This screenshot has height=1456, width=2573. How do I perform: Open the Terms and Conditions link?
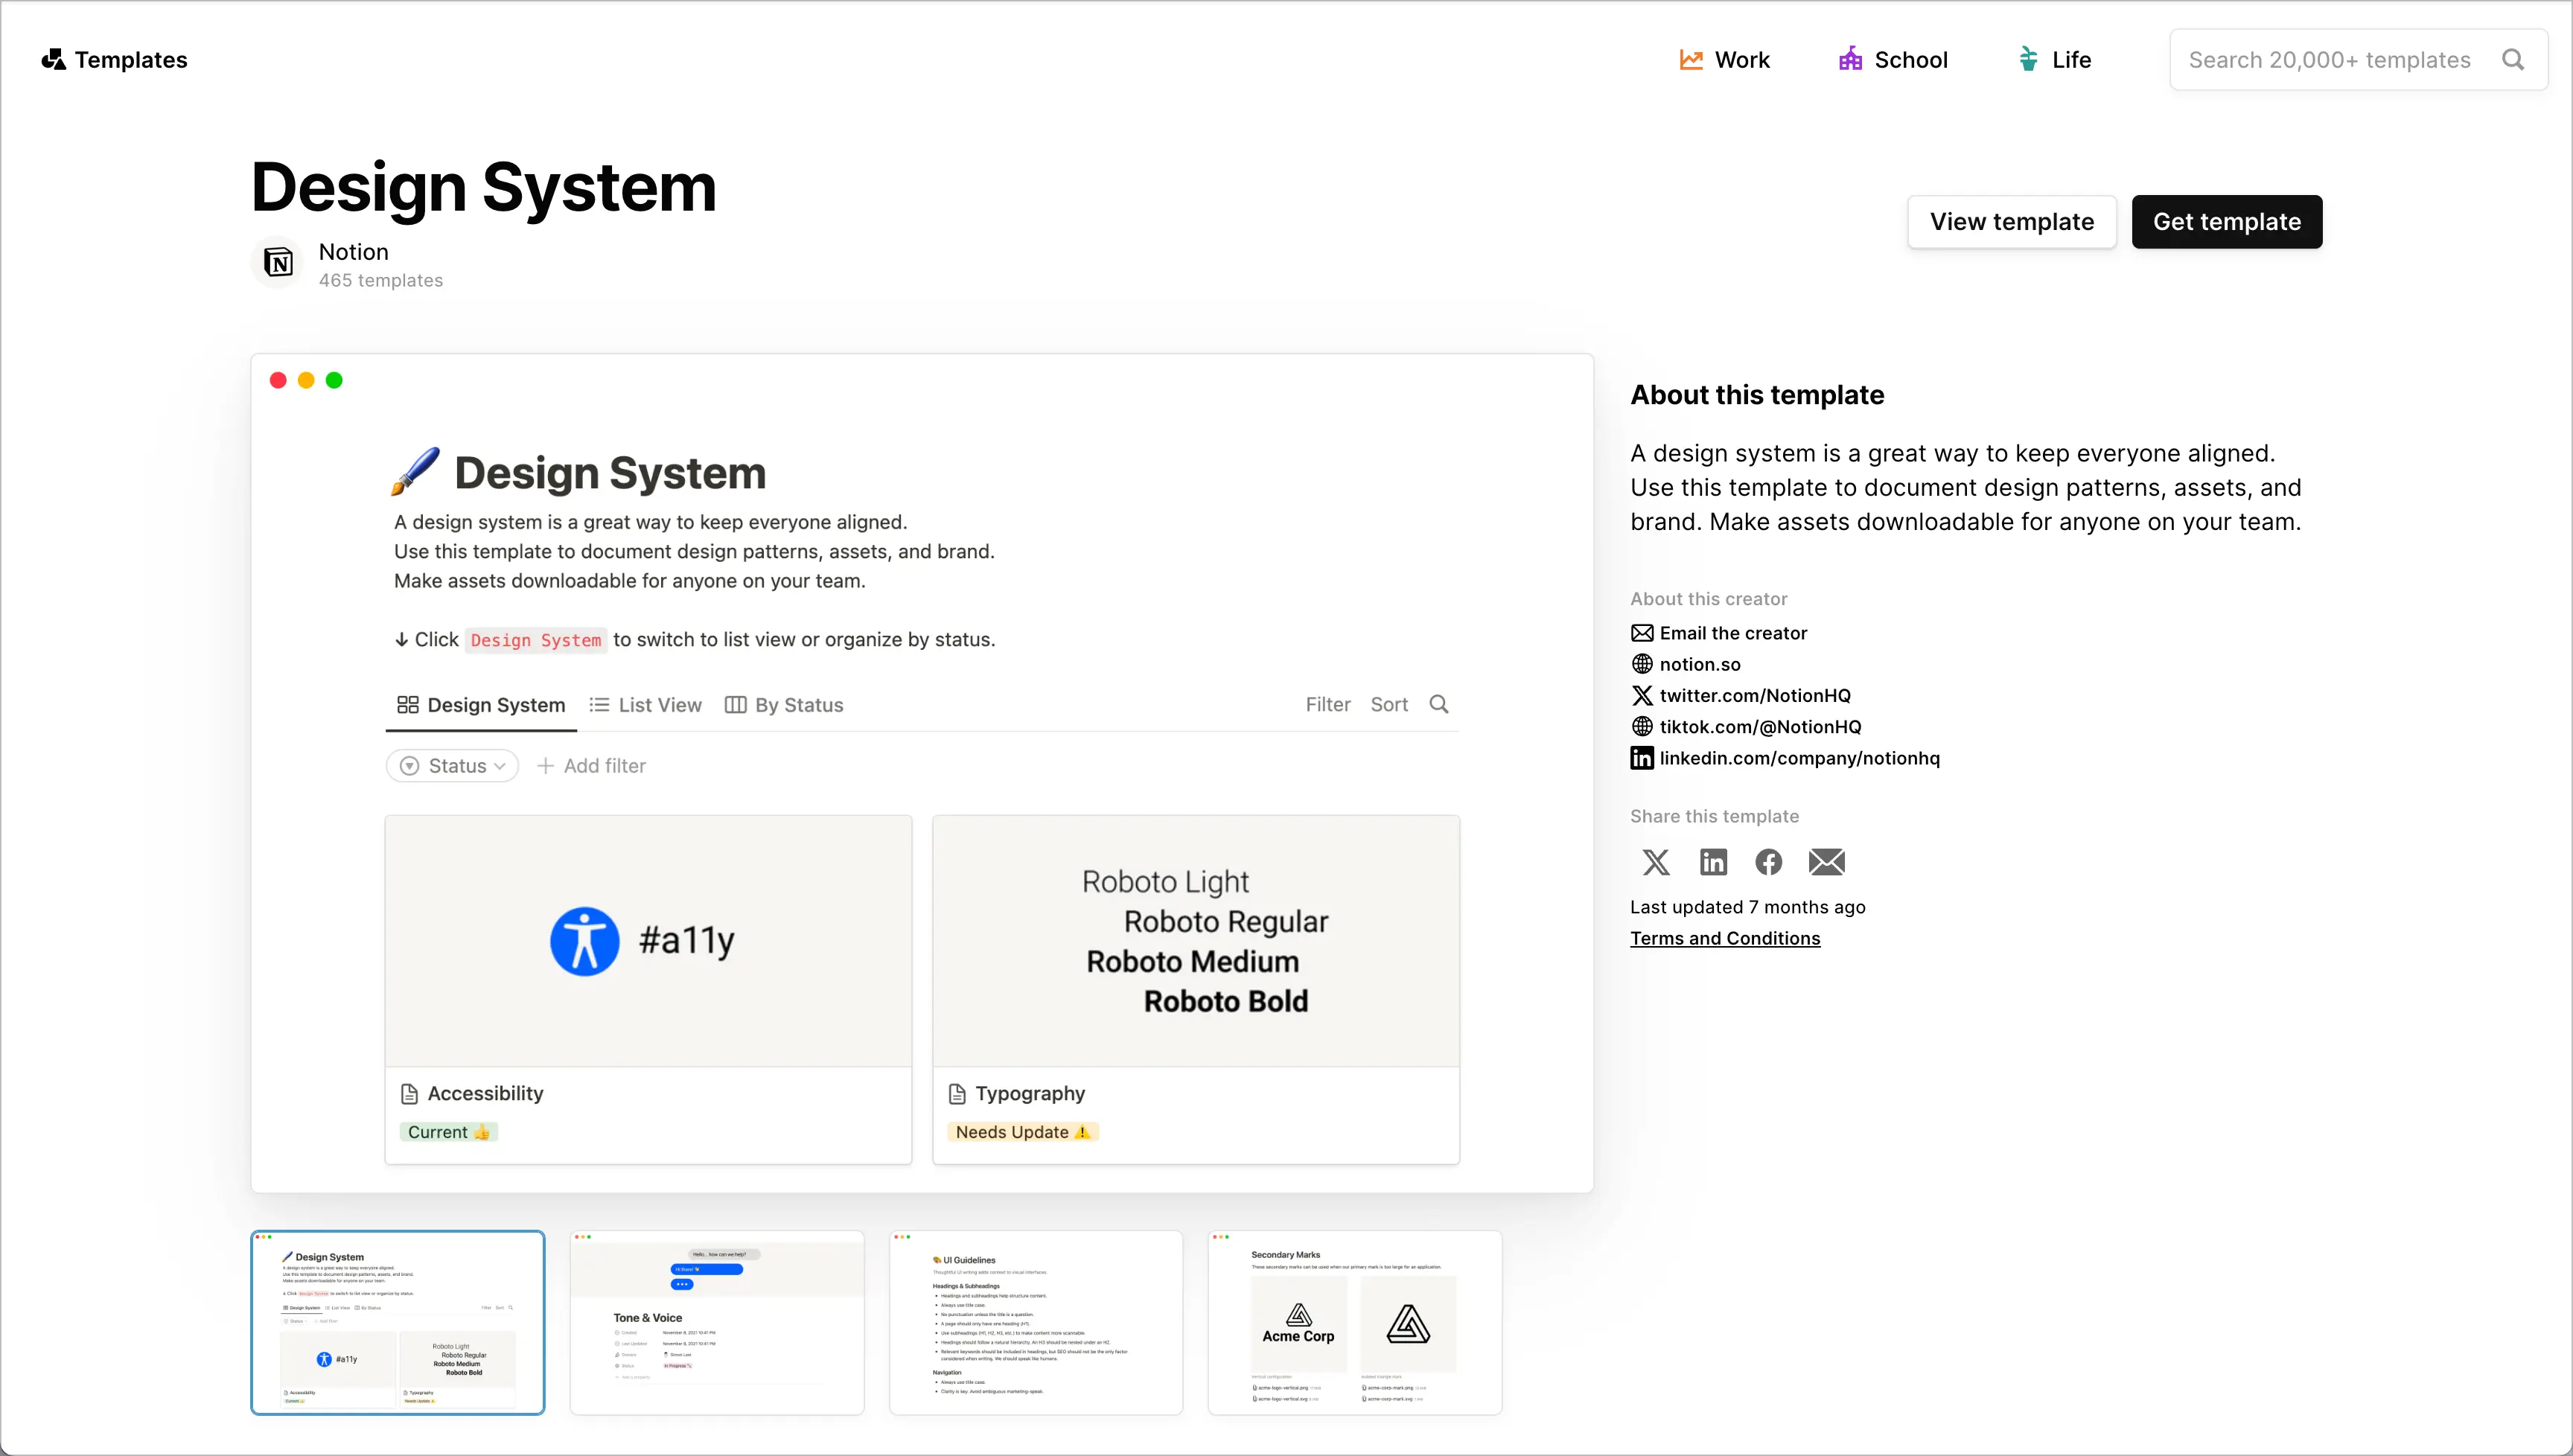coord(1725,939)
